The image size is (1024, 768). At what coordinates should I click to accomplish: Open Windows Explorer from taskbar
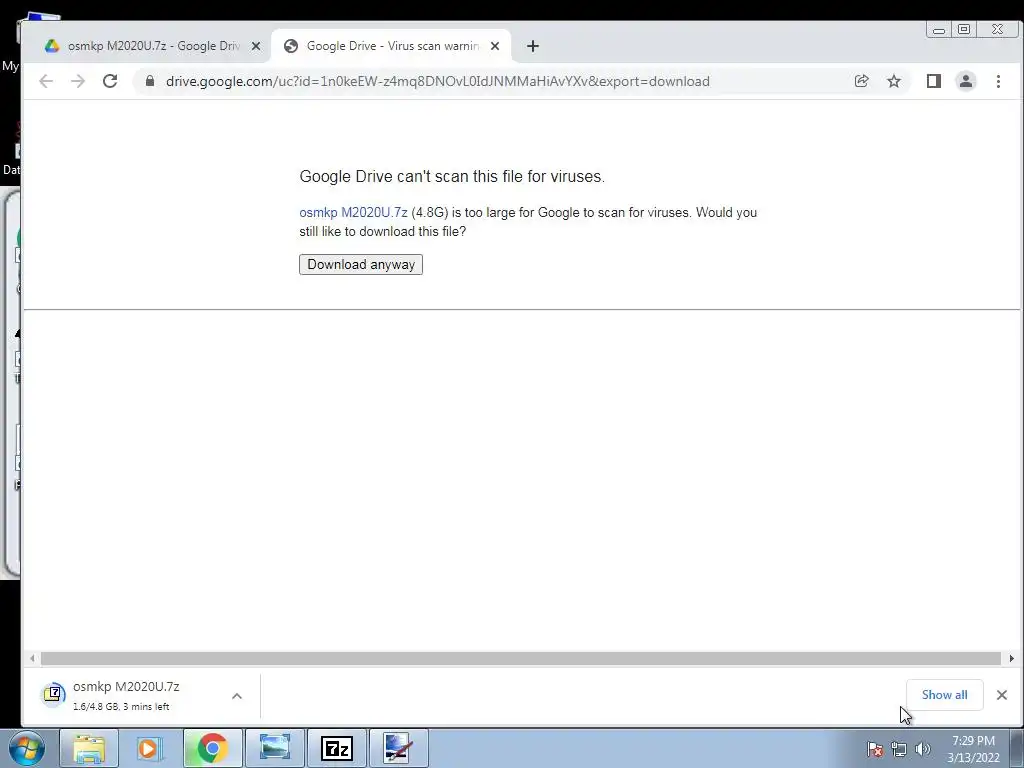coord(89,748)
